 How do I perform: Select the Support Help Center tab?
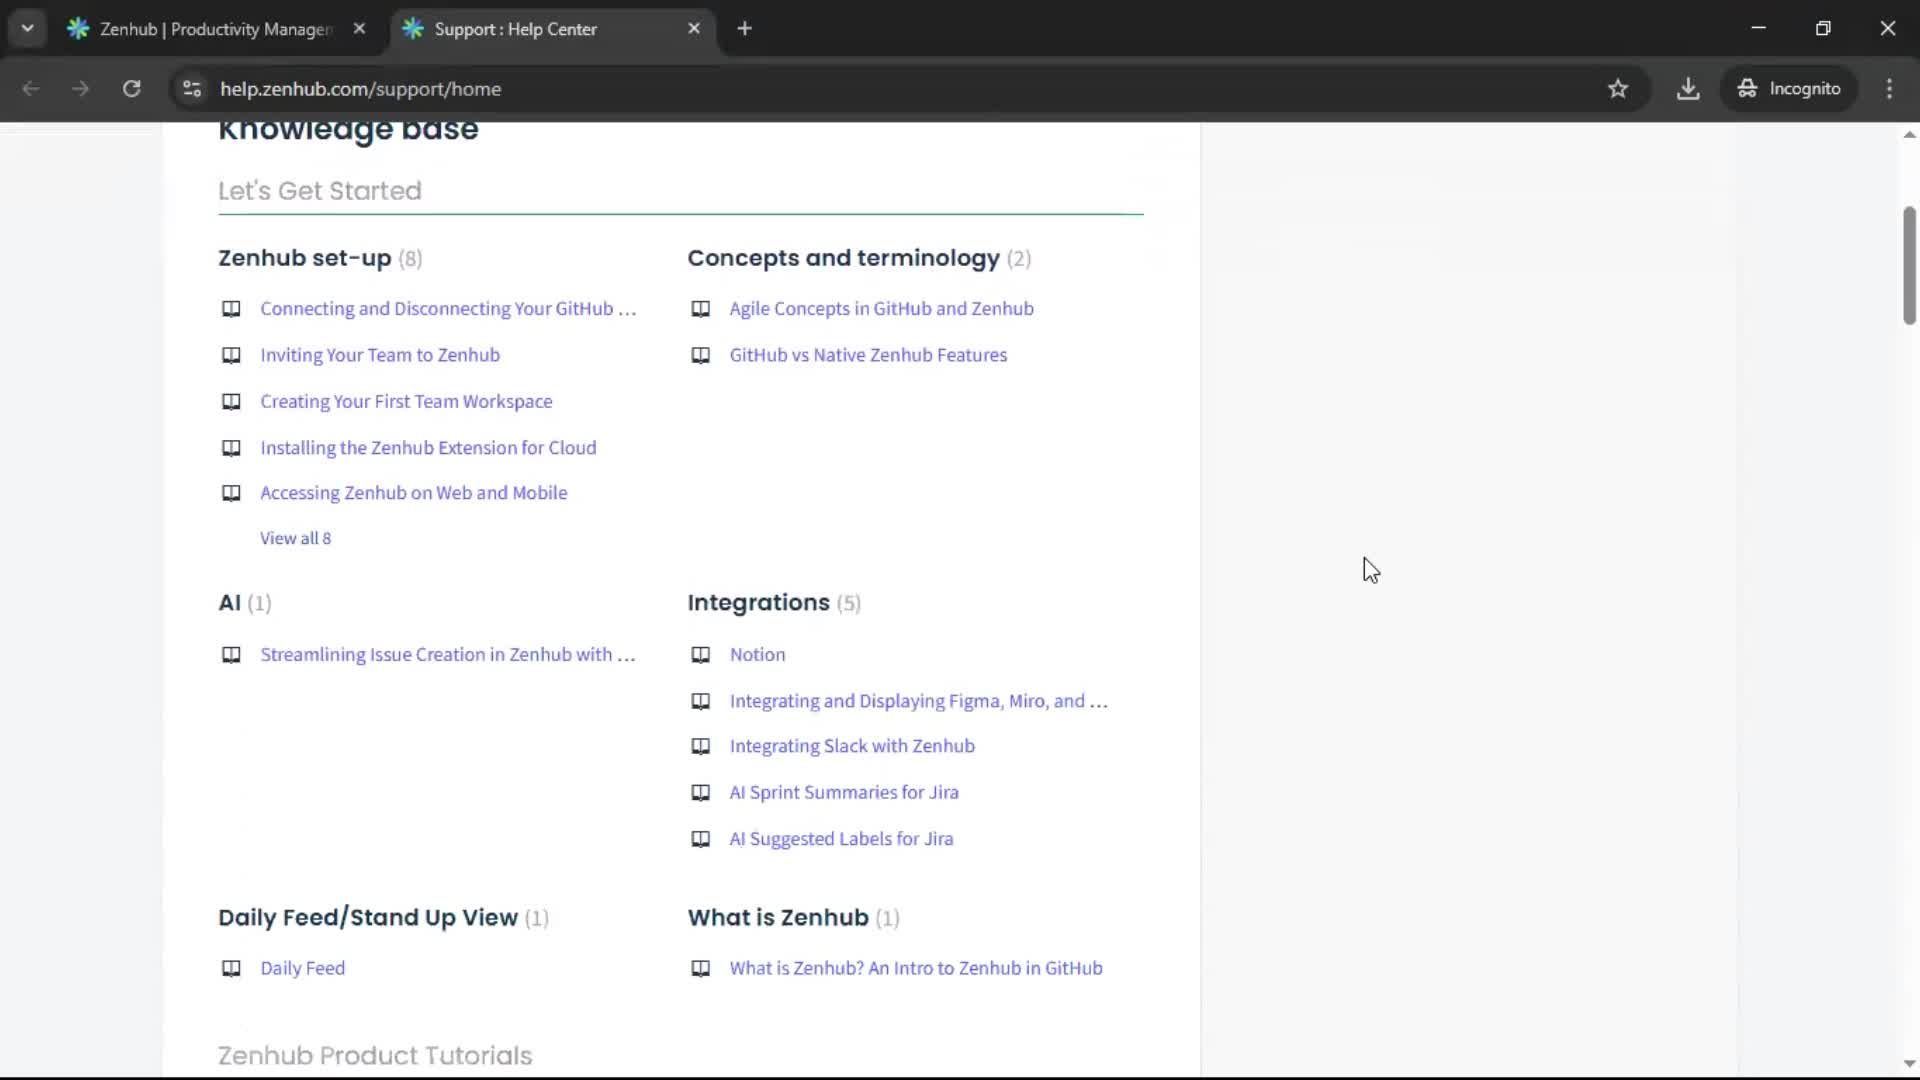[515, 29]
